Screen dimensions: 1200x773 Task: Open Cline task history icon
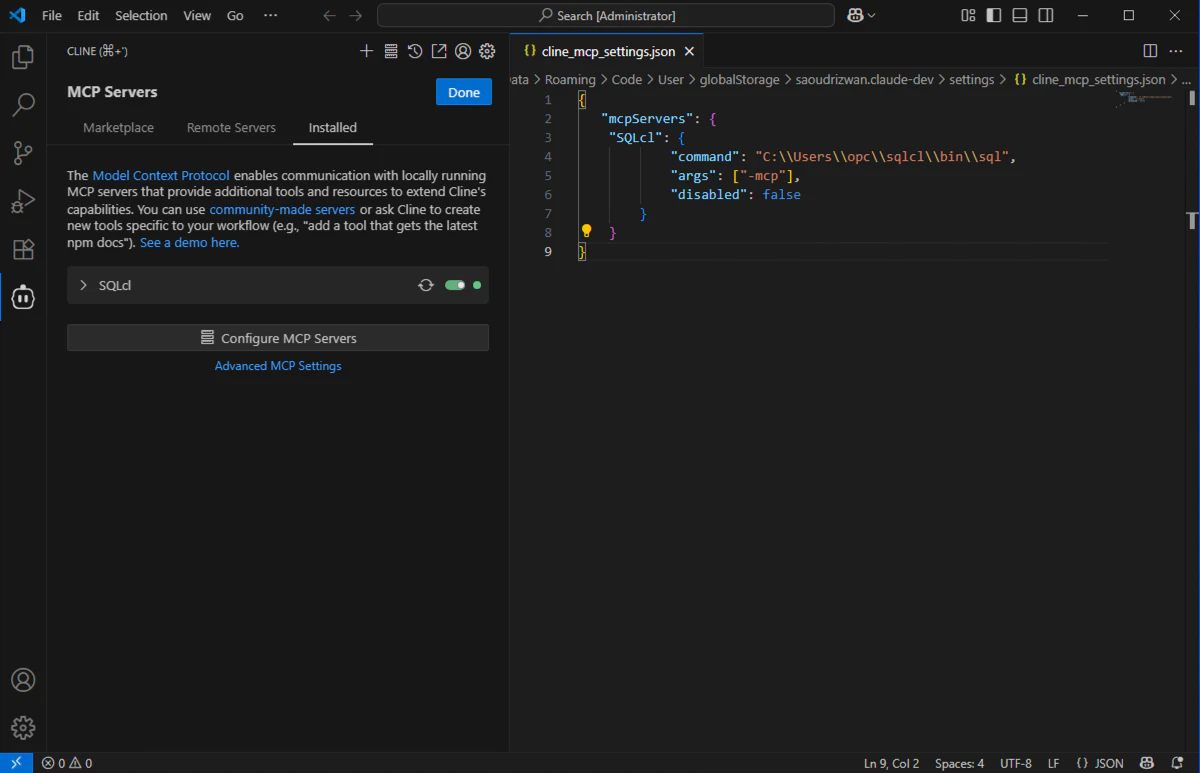point(415,51)
